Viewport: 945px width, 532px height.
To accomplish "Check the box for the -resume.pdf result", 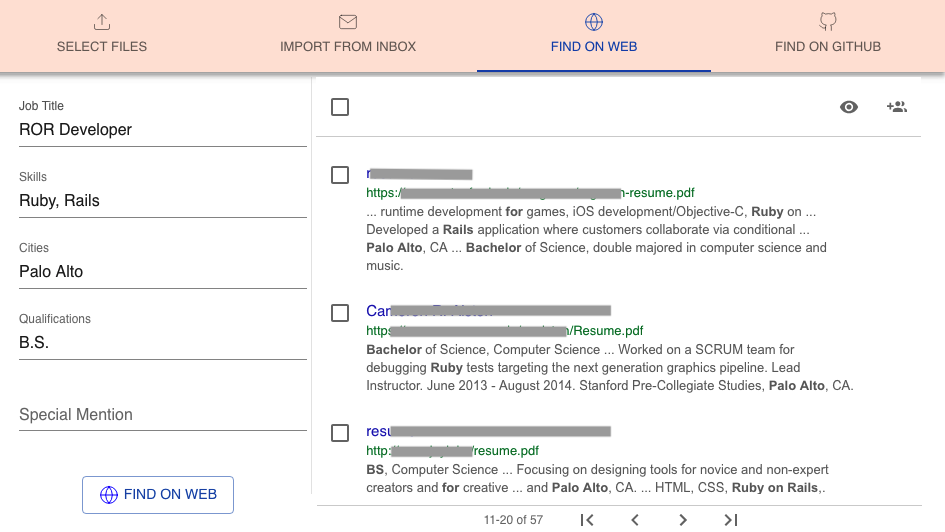I will [340, 175].
